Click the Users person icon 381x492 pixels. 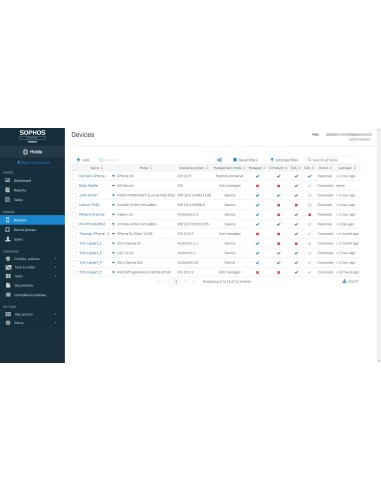(x=8, y=239)
